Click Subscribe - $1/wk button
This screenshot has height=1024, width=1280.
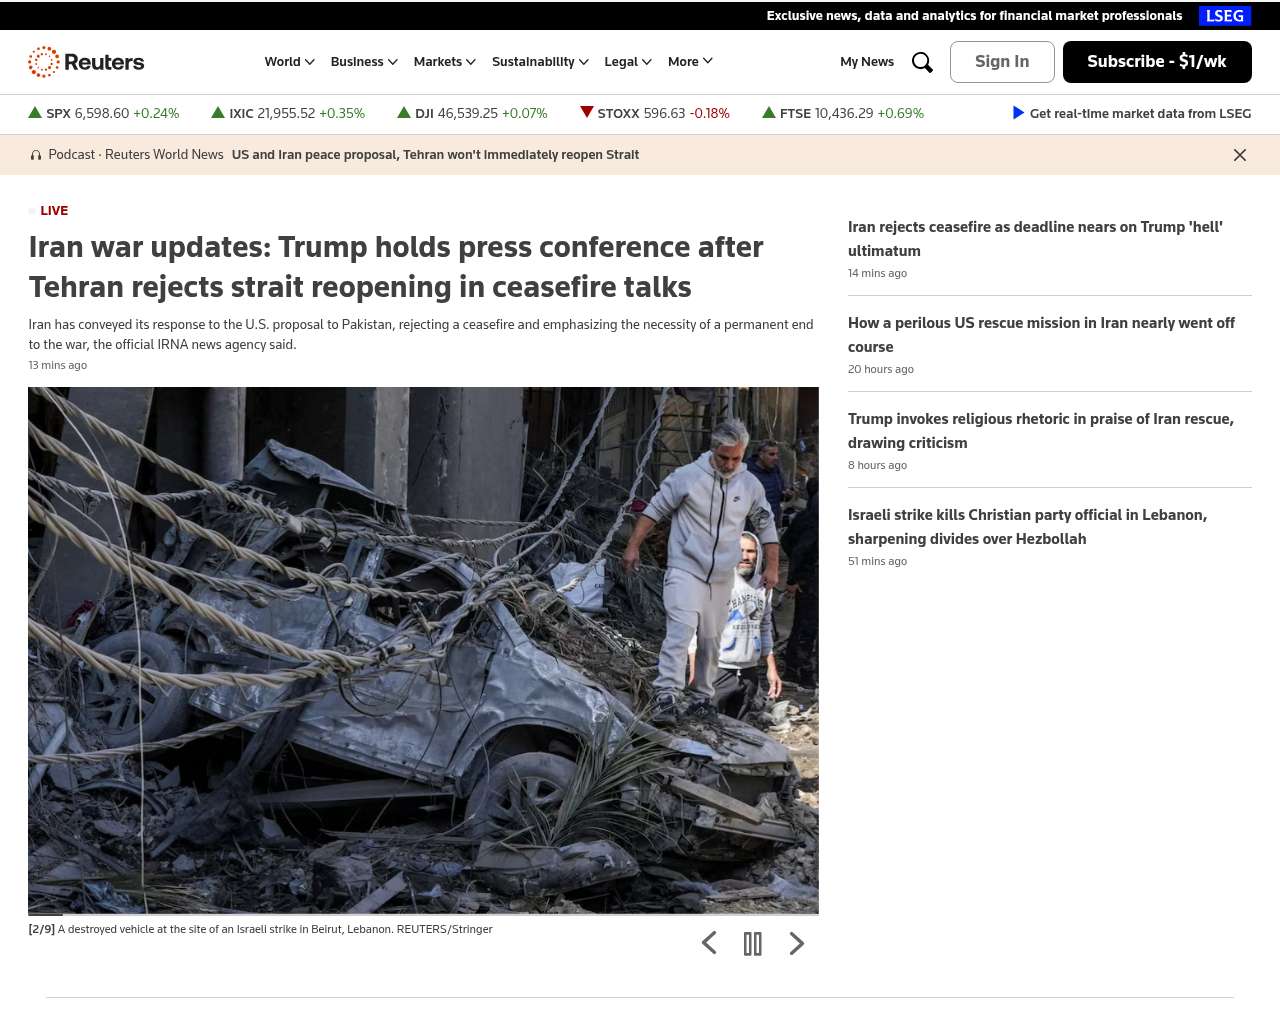point(1157,62)
